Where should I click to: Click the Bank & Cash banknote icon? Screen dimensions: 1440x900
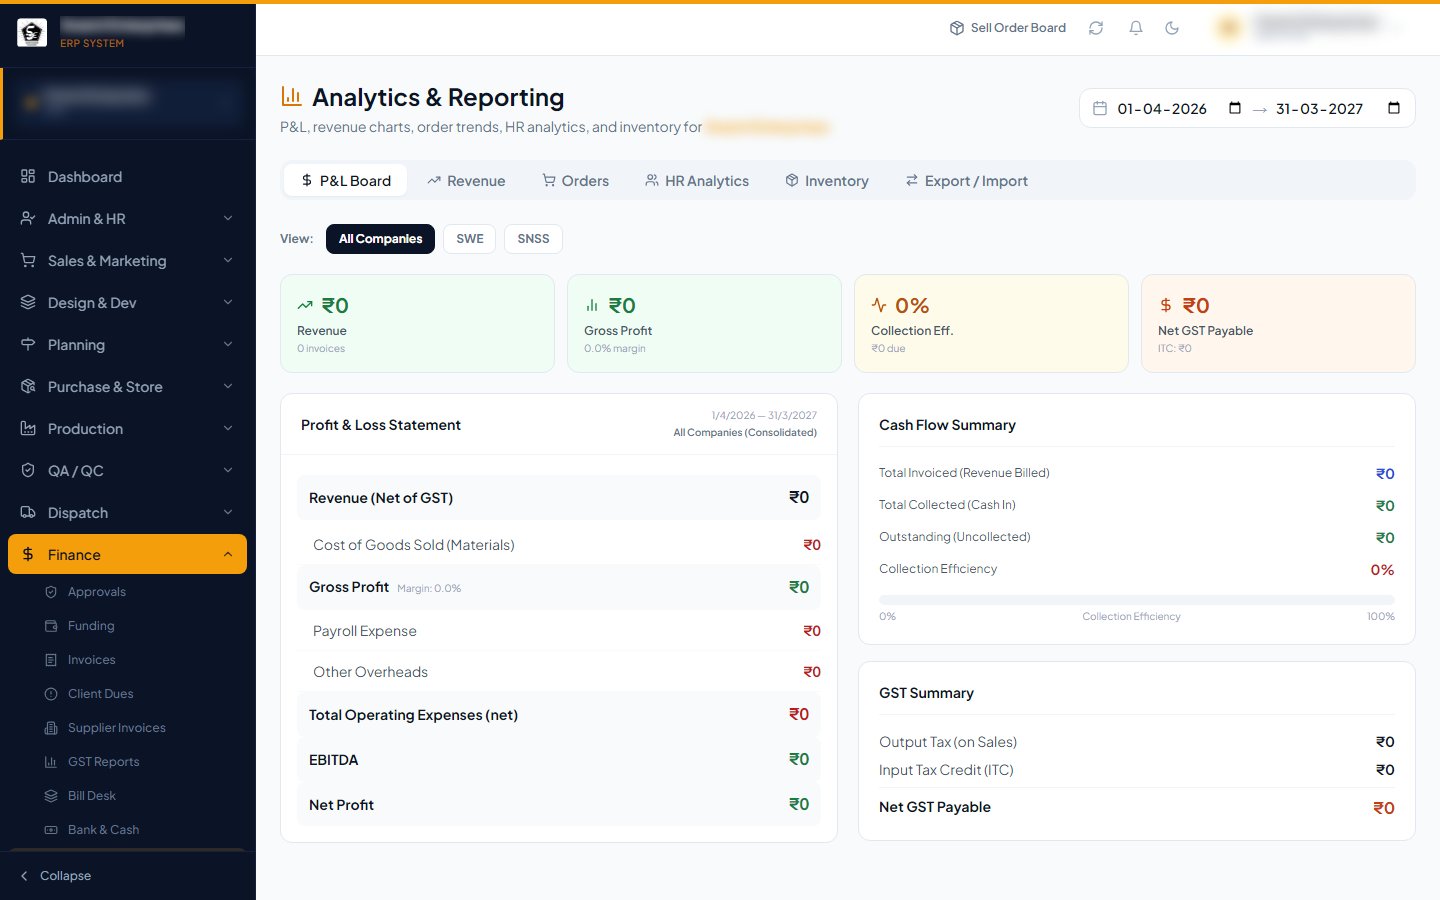click(51, 830)
